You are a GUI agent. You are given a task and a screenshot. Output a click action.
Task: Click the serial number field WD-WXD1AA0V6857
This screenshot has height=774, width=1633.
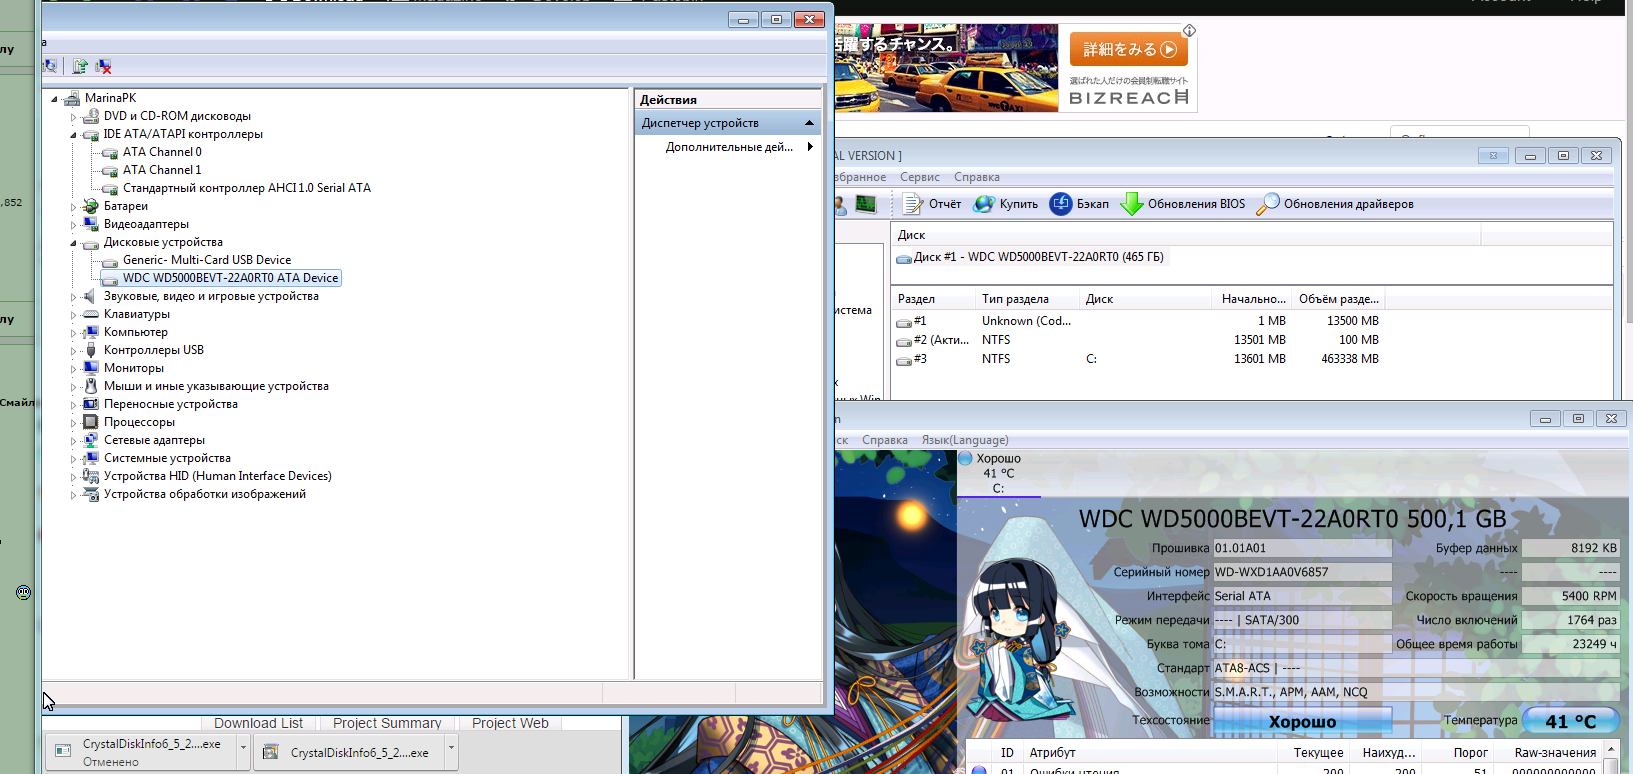[1302, 572]
